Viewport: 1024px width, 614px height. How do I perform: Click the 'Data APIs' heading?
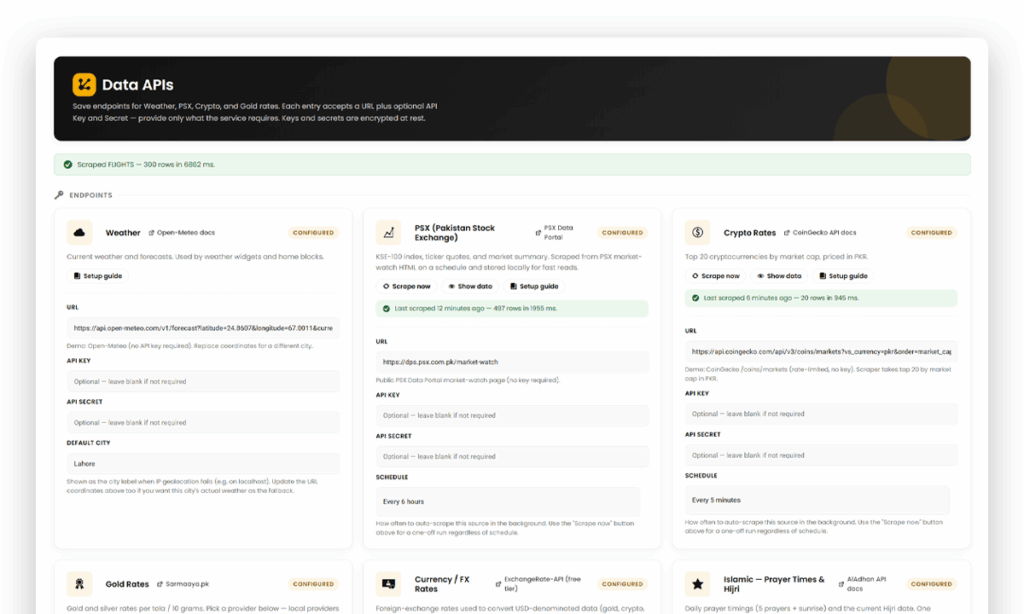pos(138,85)
